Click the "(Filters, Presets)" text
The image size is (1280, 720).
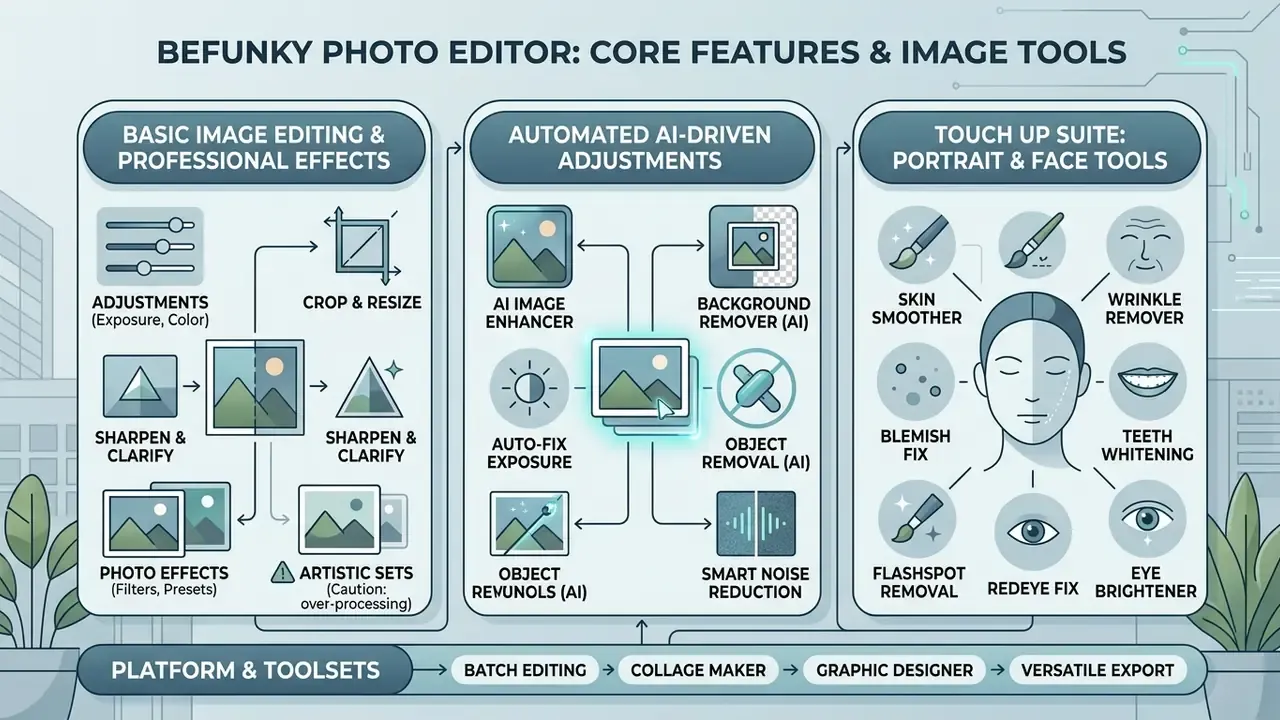point(164,590)
